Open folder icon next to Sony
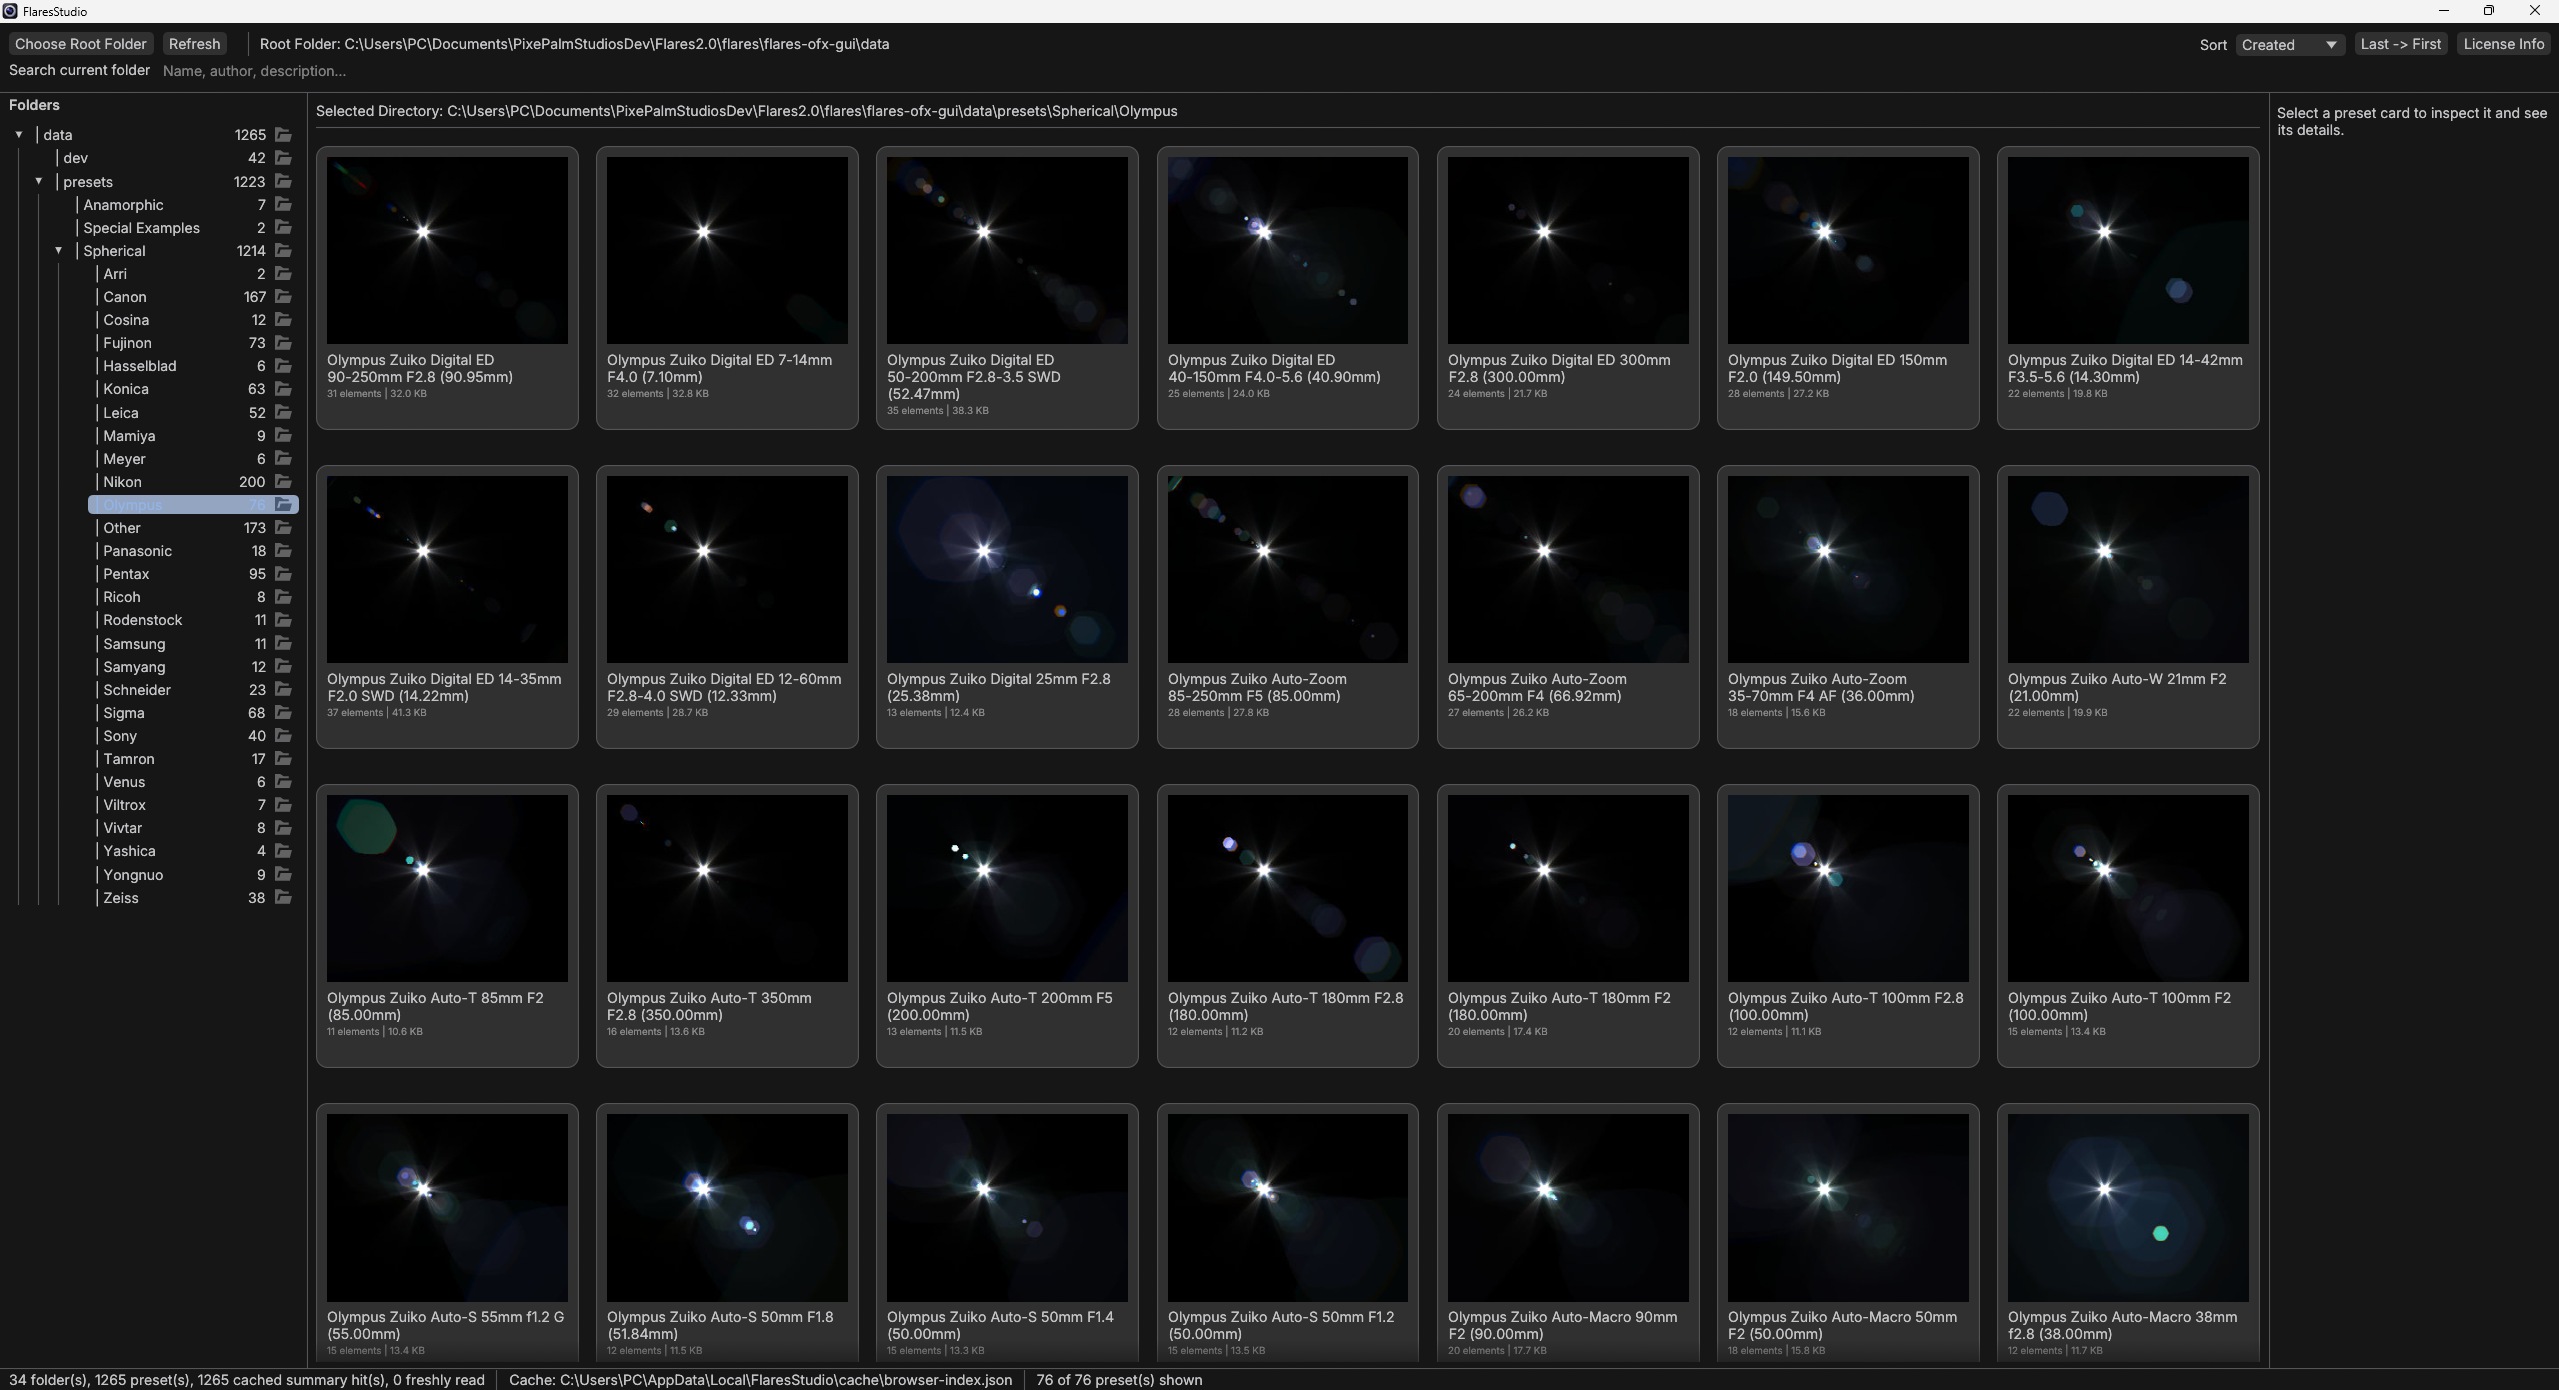Image resolution: width=2559 pixels, height=1390 pixels. point(283,736)
